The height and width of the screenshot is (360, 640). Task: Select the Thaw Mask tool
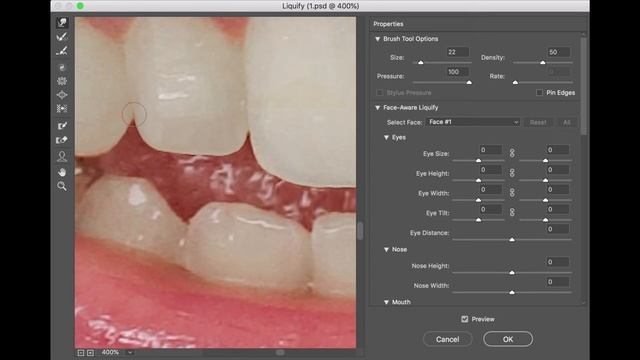pos(62,140)
